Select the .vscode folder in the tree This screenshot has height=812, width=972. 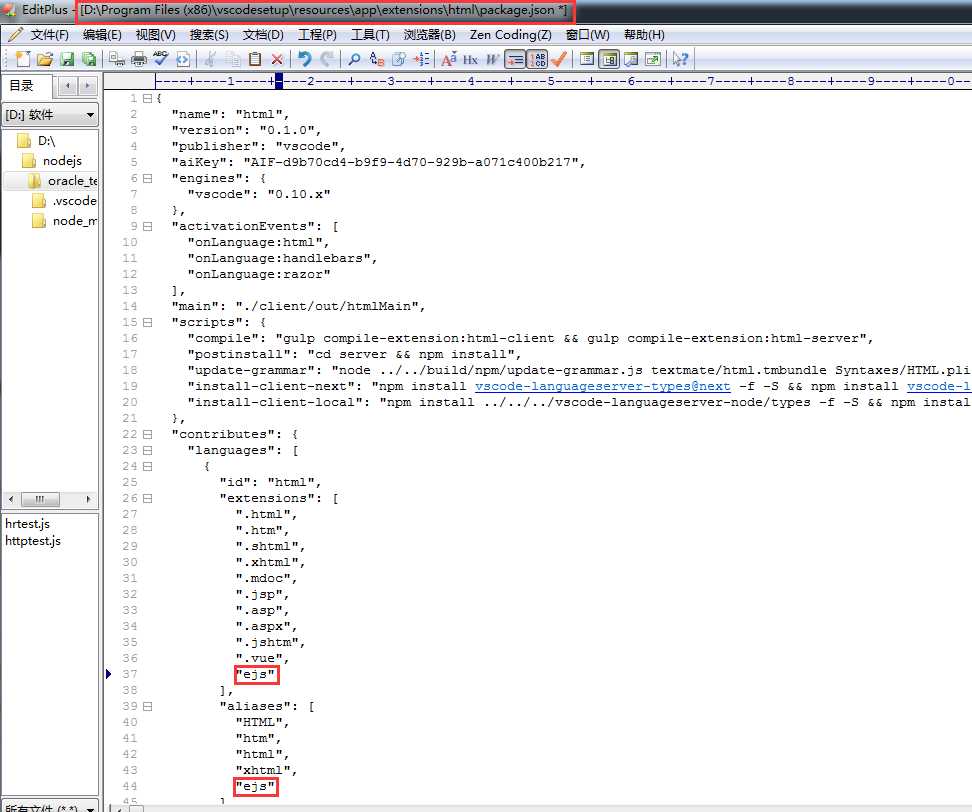(64, 201)
